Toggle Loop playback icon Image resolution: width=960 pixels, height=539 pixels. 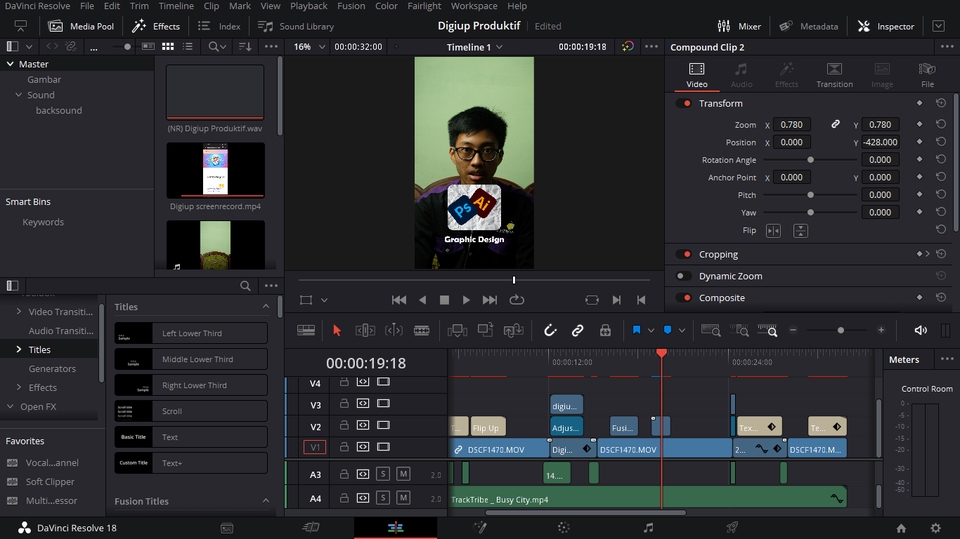(x=517, y=300)
